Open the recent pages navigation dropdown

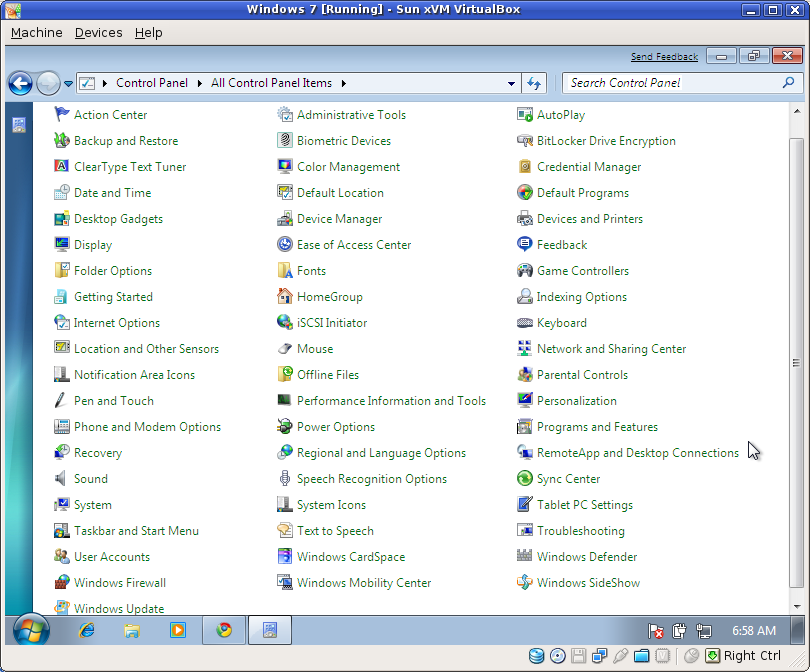coord(68,83)
